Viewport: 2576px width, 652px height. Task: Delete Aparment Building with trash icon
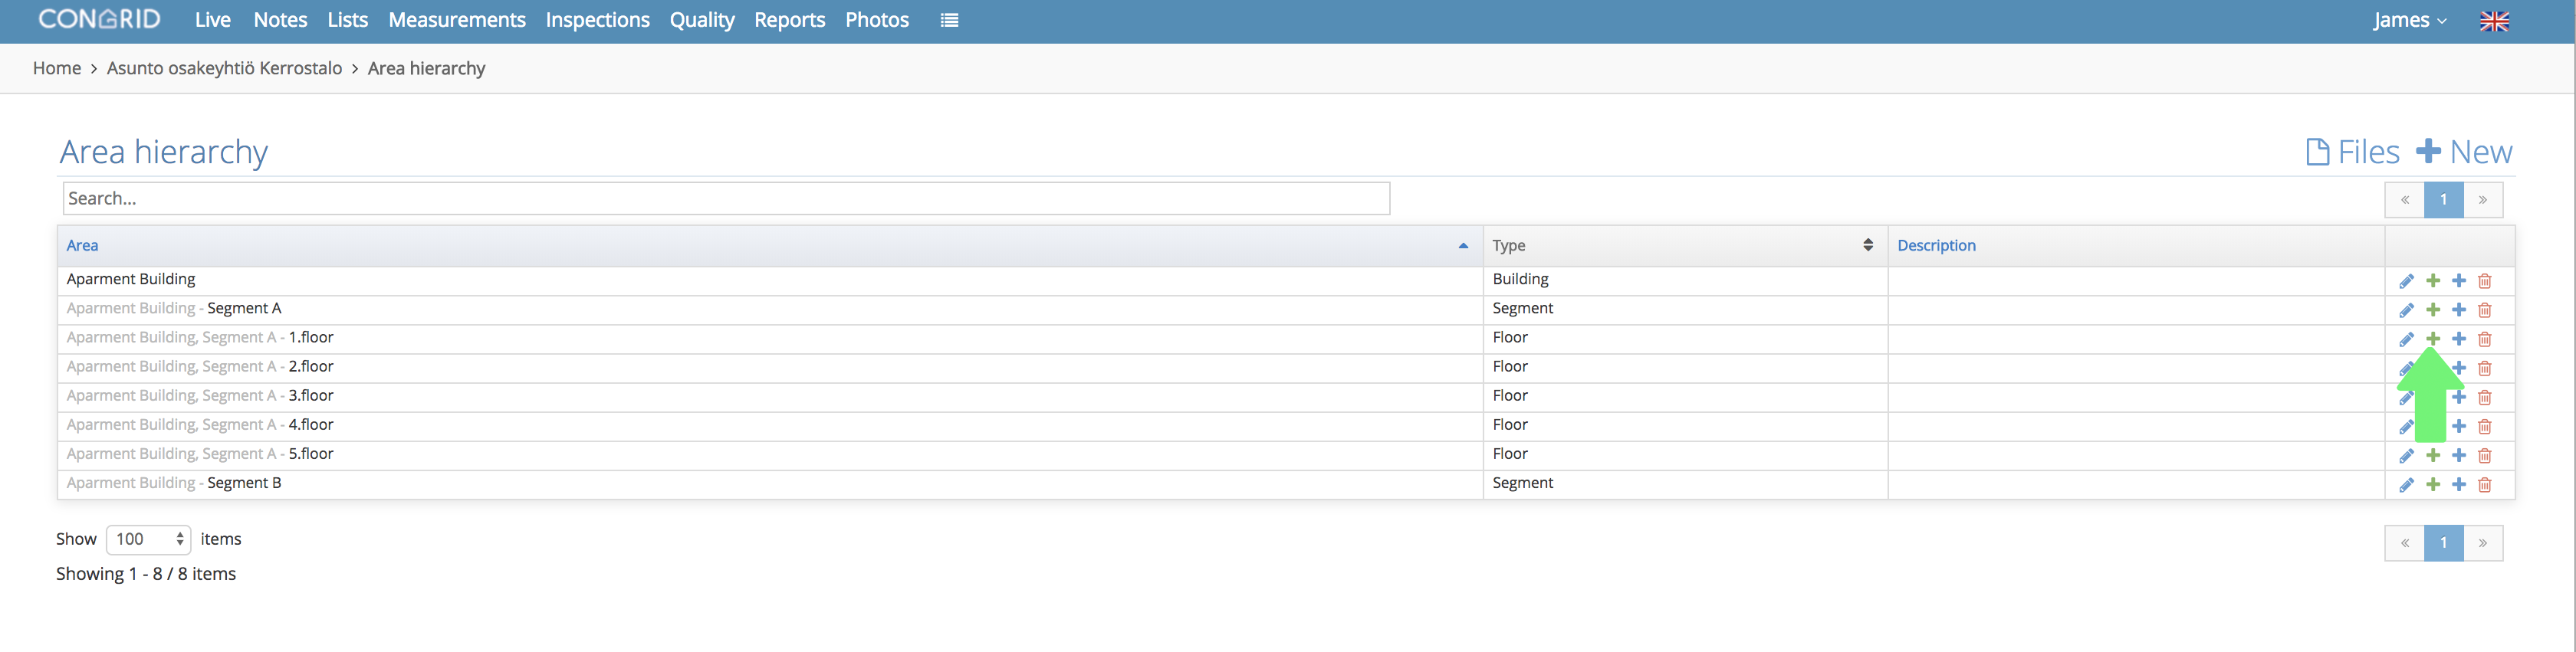coord(2485,281)
